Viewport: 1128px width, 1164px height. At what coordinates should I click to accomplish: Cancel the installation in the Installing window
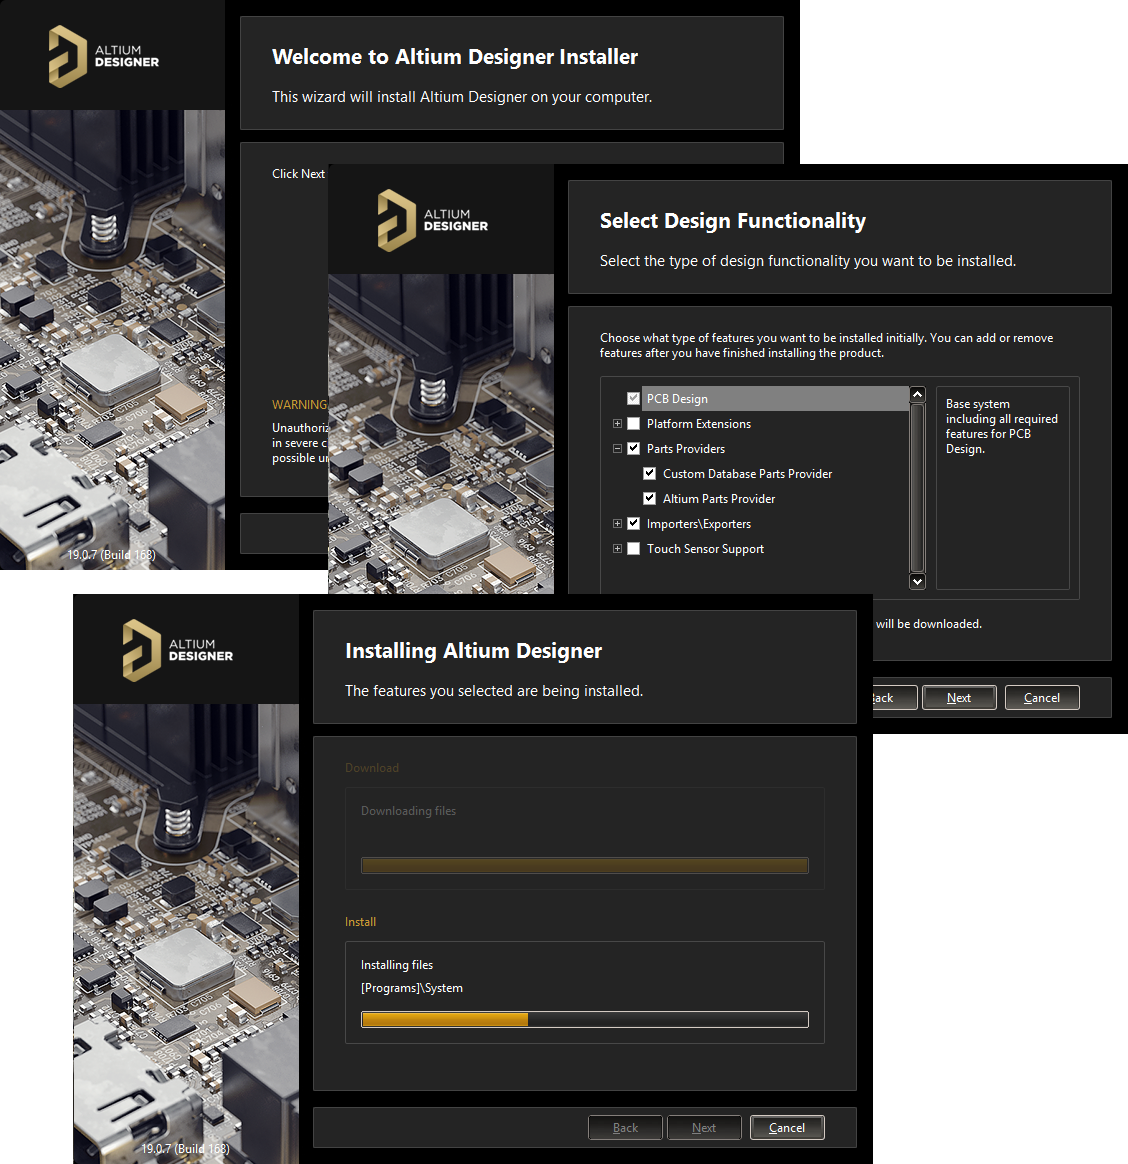[x=786, y=1128]
